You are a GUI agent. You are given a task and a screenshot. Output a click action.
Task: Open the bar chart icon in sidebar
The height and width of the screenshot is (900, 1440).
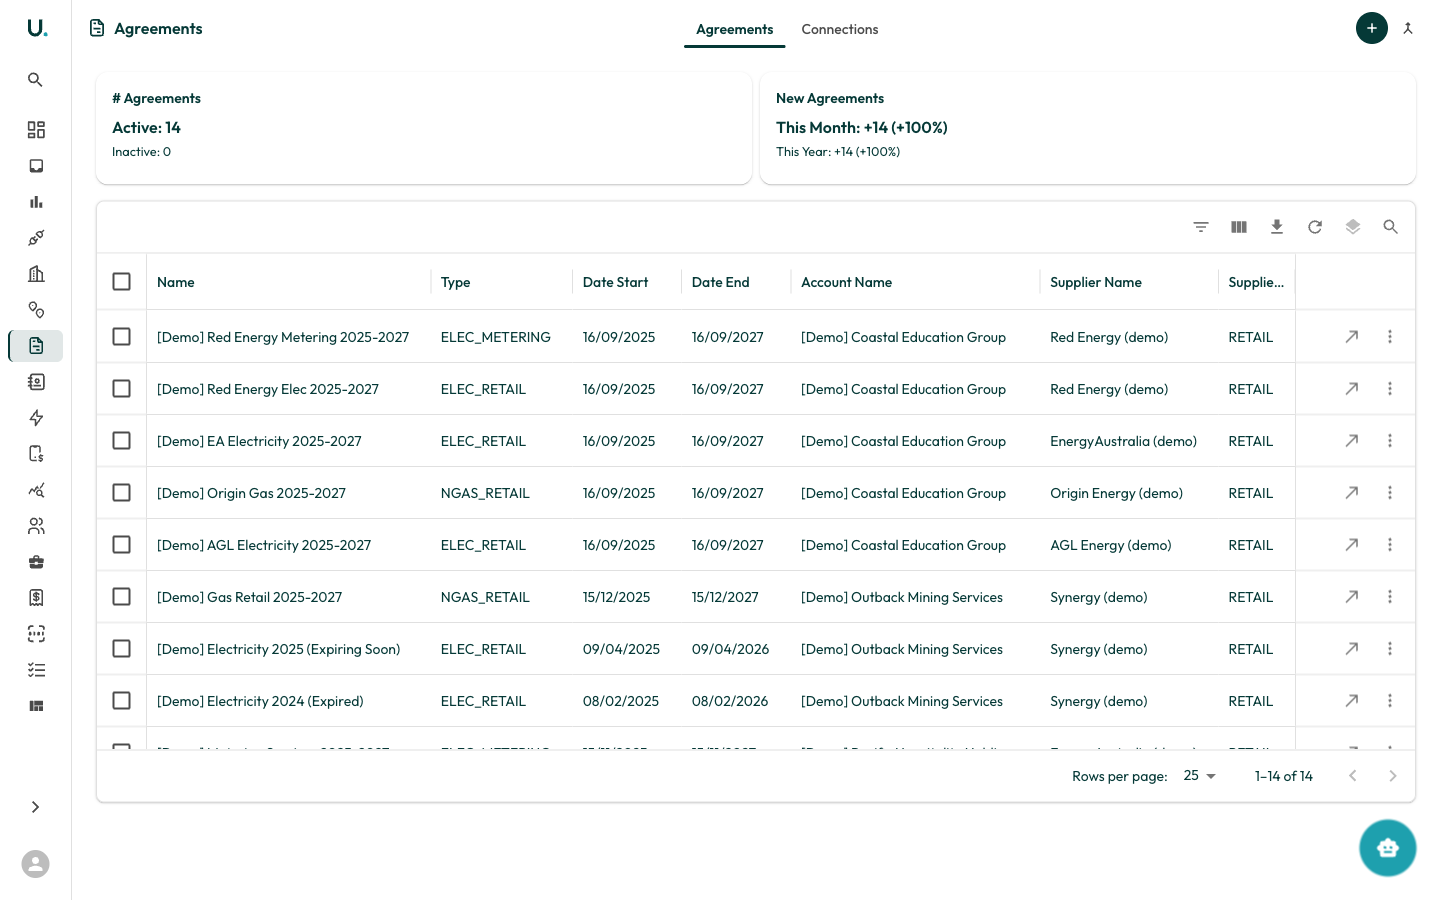pyautogui.click(x=36, y=202)
